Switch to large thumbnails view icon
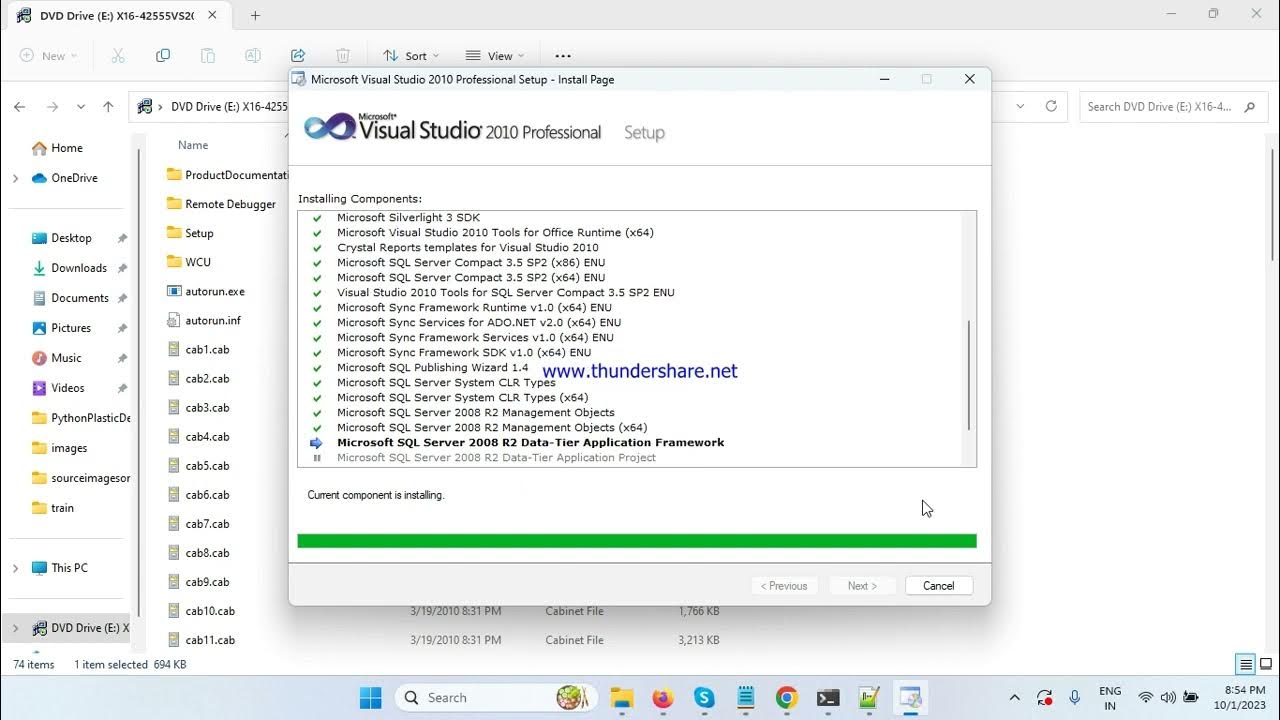Viewport: 1280px width, 720px height. click(x=1266, y=664)
